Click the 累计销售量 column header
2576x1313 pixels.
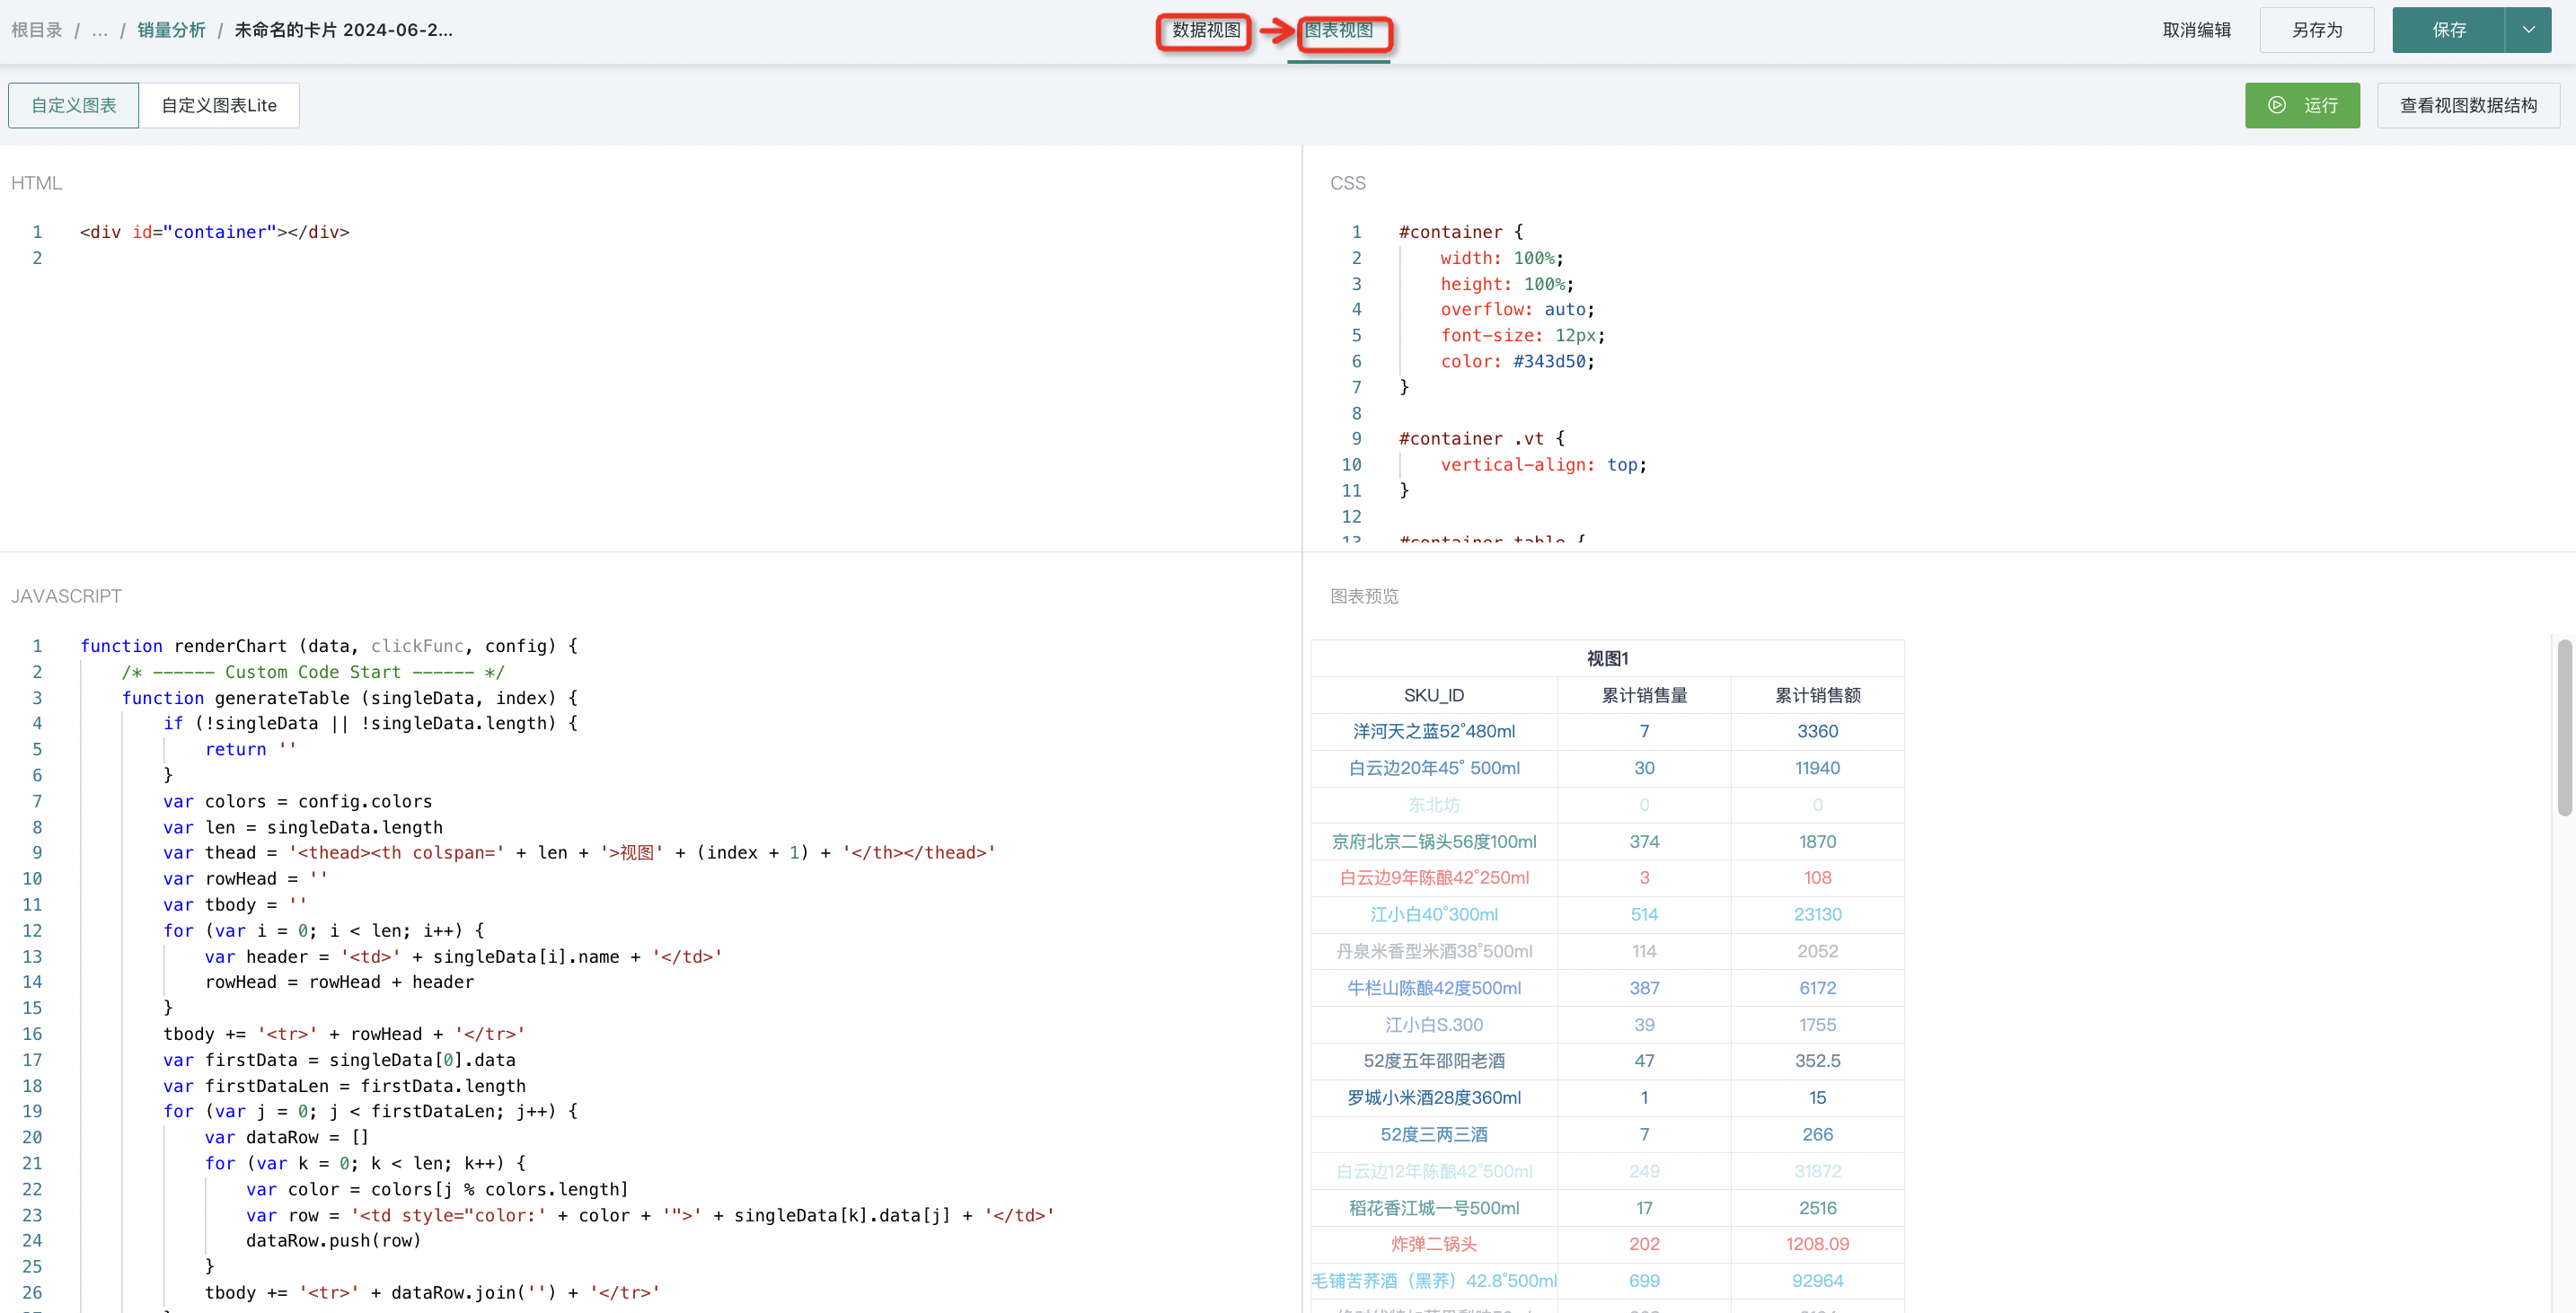pos(1644,695)
